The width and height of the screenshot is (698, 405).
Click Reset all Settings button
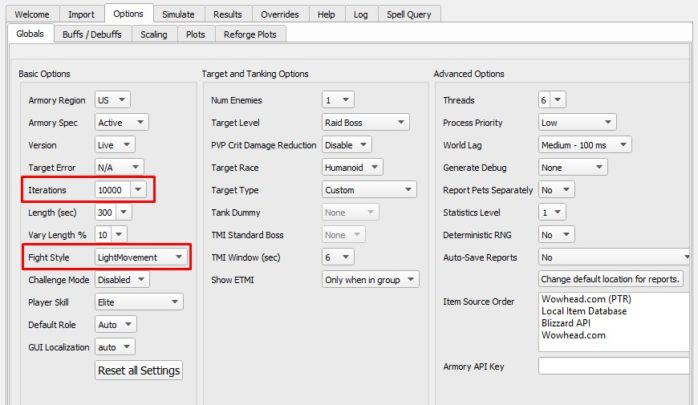139,370
